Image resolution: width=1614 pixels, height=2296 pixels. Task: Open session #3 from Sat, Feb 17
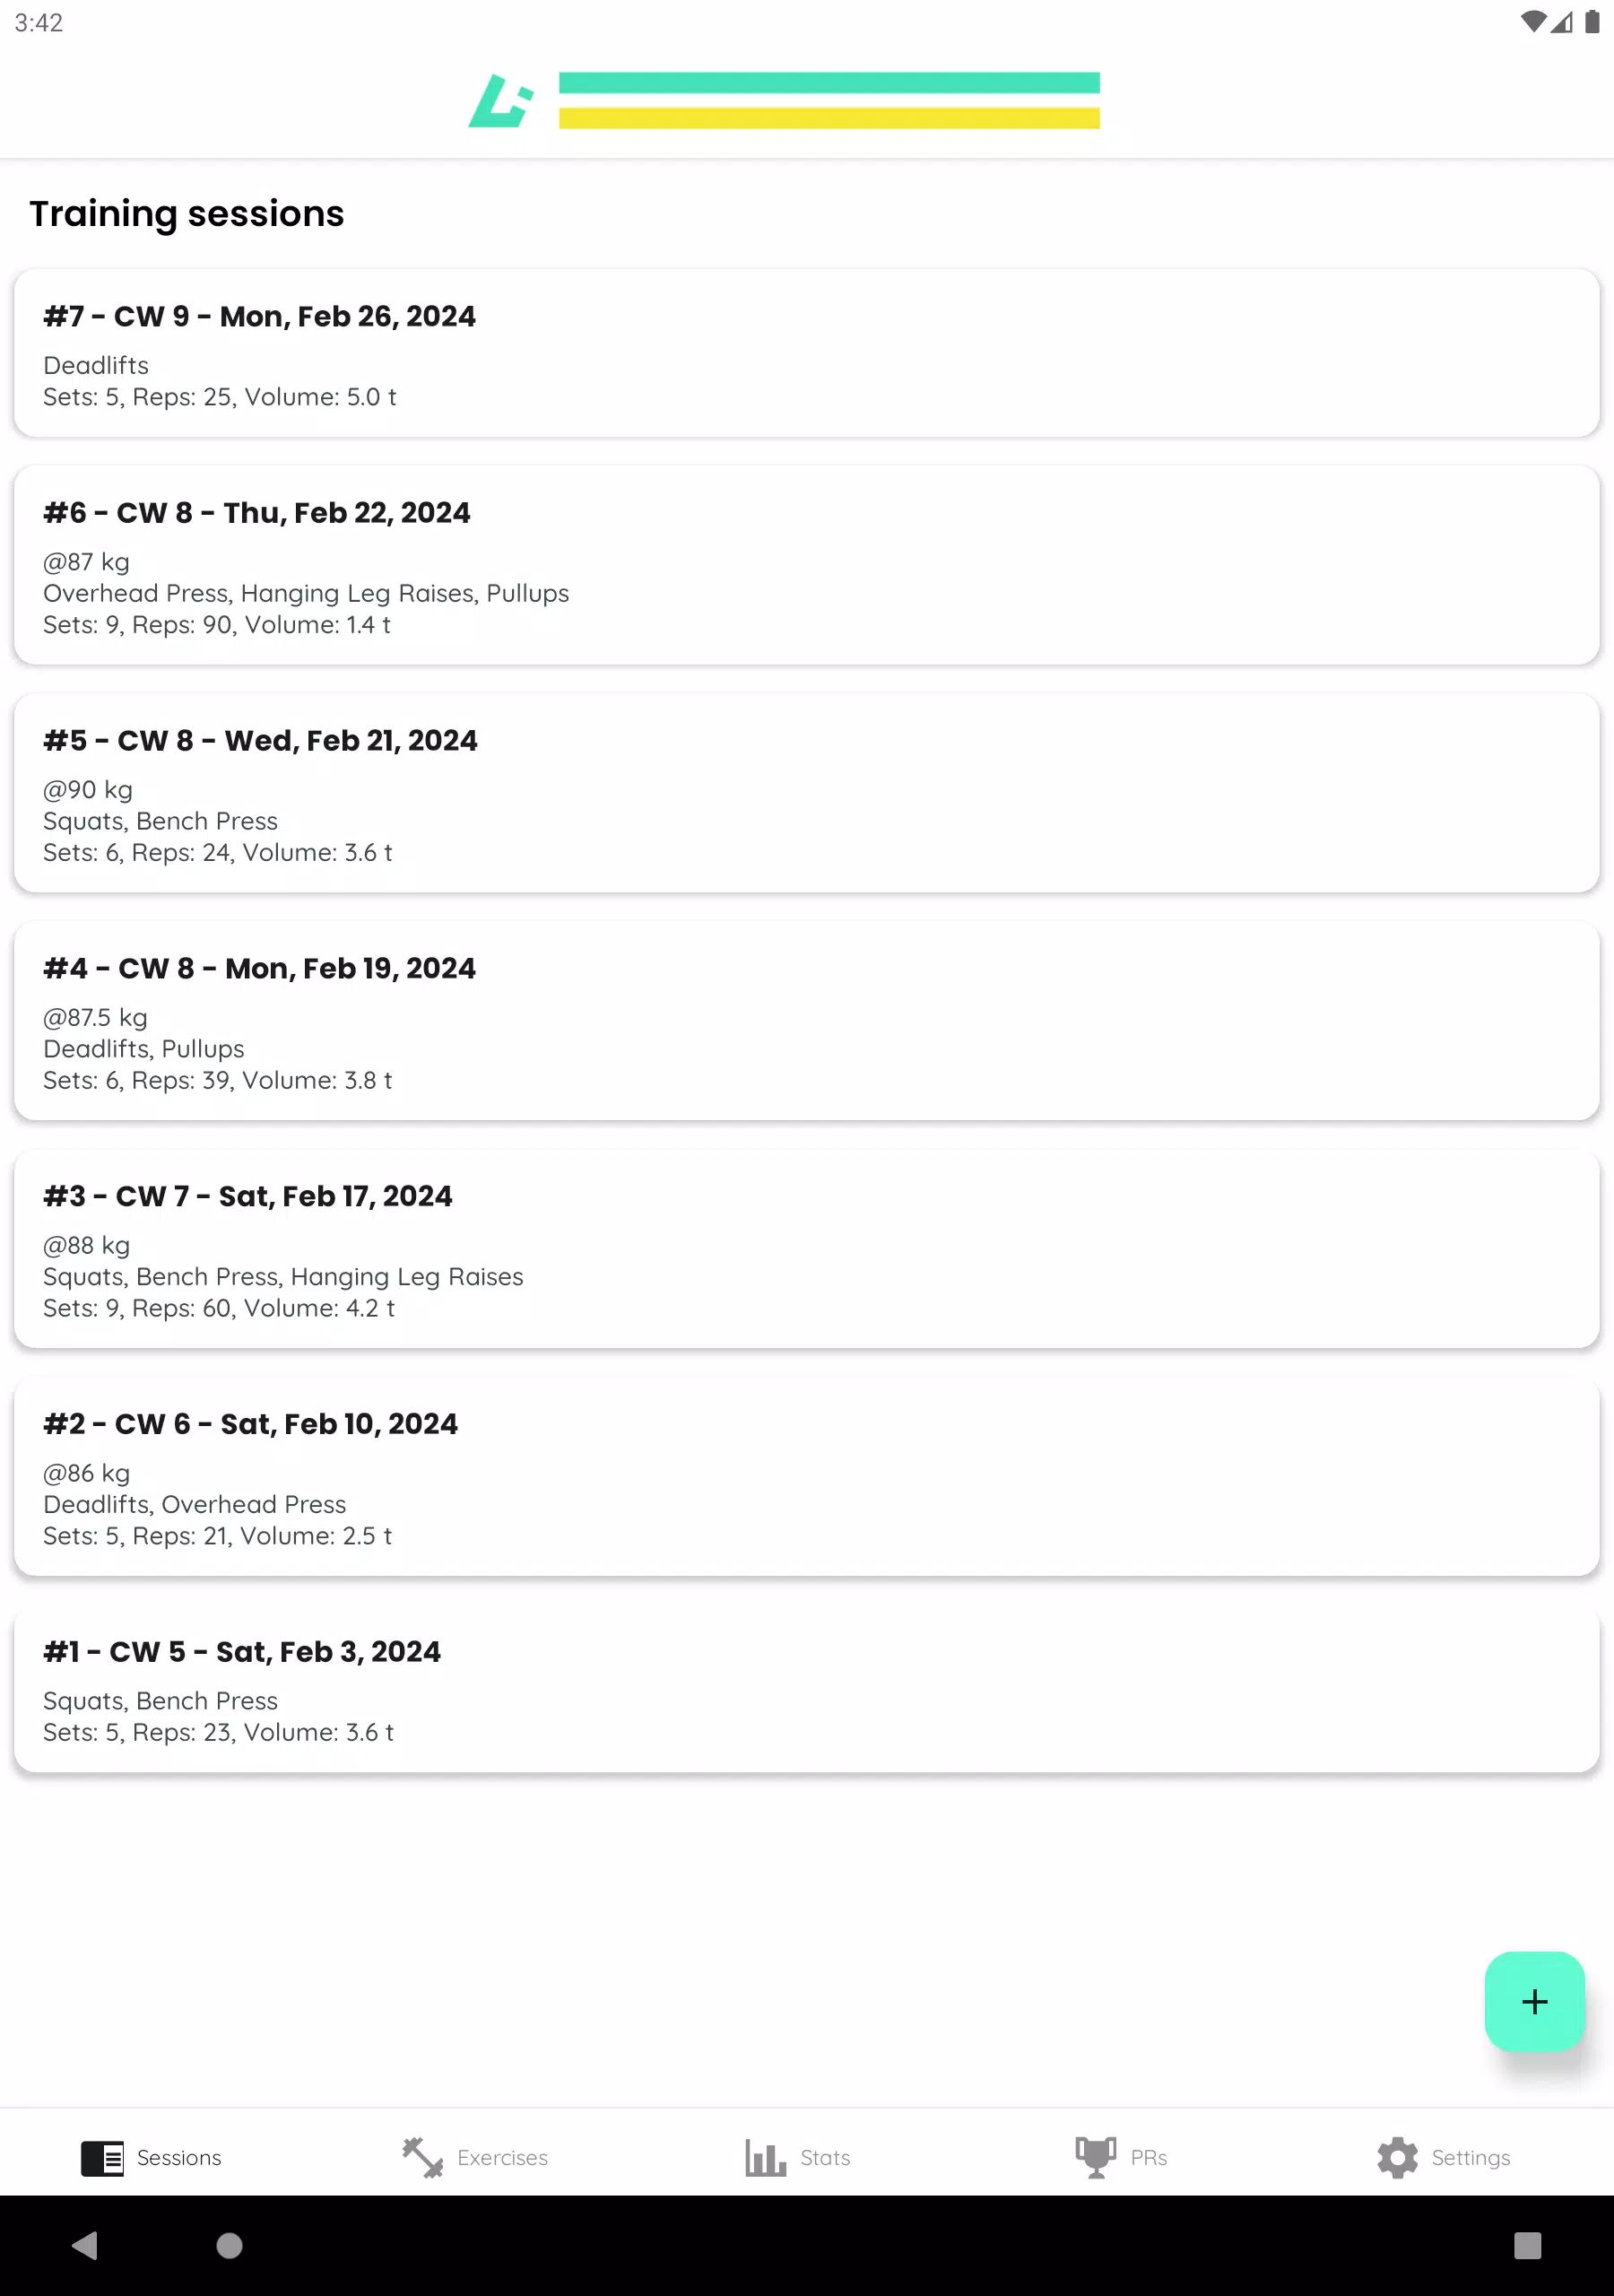pyautogui.click(x=806, y=1248)
